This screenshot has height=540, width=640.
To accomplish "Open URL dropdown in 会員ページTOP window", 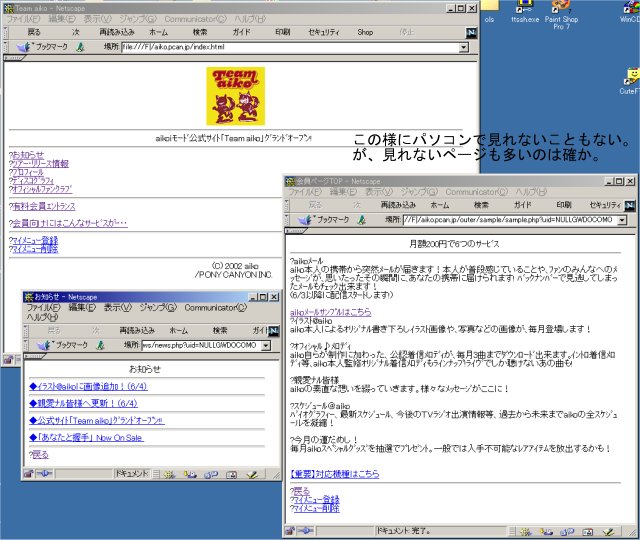I will click(x=622, y=220).
